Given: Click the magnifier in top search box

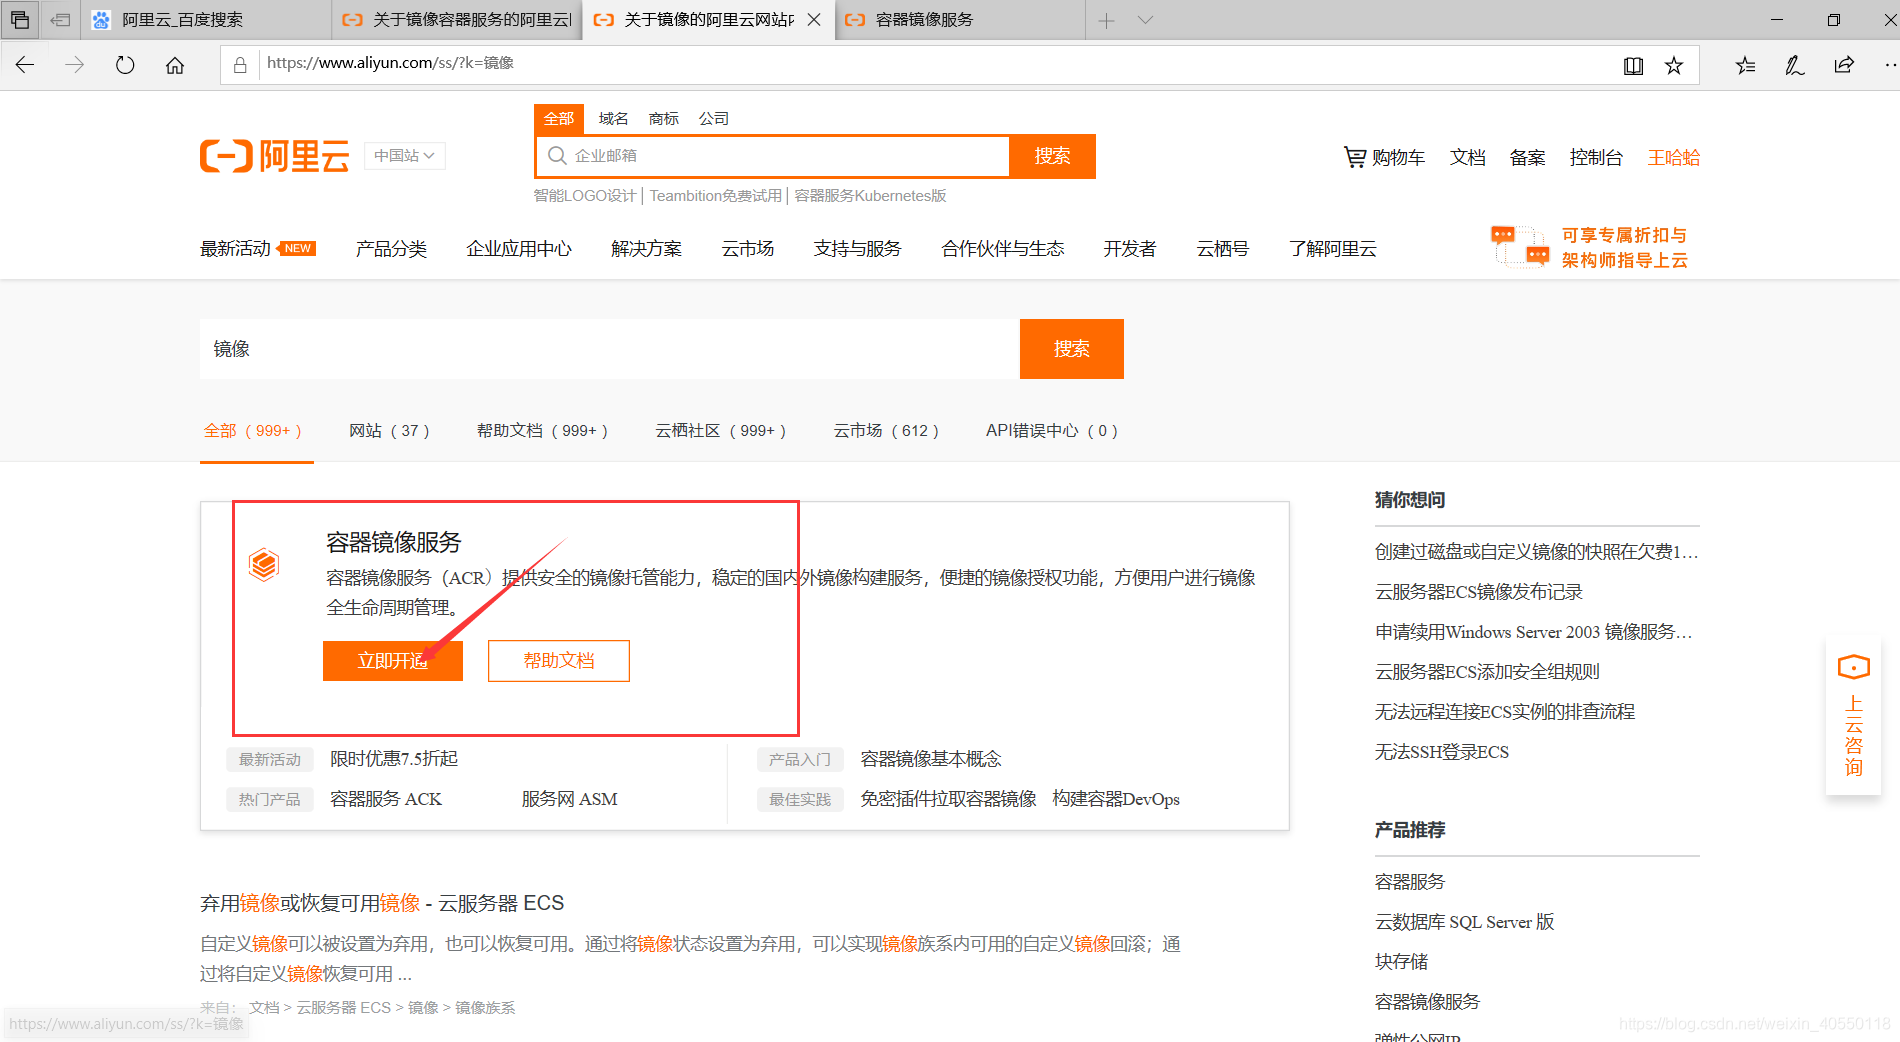Looking at the screenshot, I should coord(557,156).
